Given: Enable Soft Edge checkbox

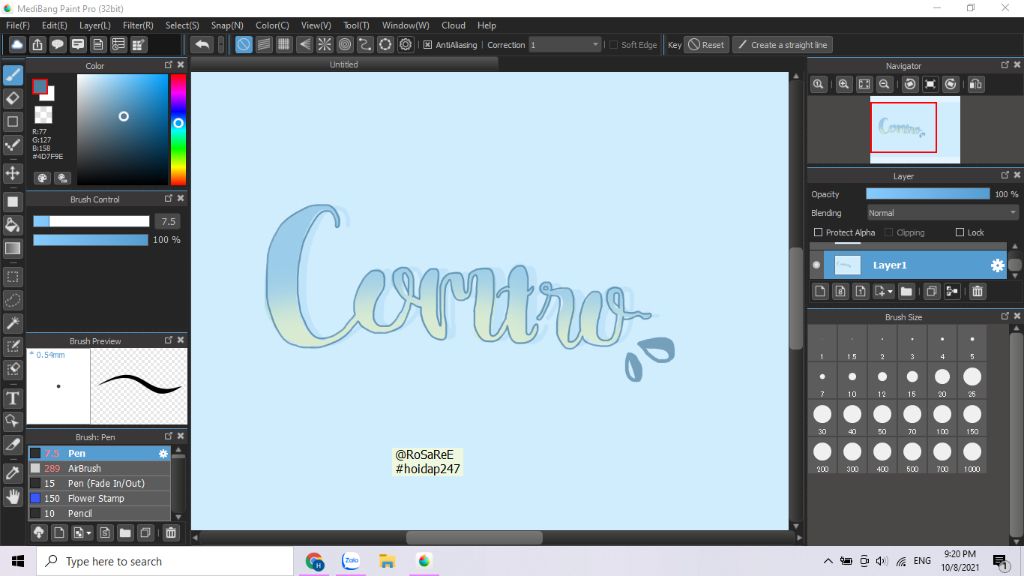Looking at the screenshot, I should coord(613,44).
